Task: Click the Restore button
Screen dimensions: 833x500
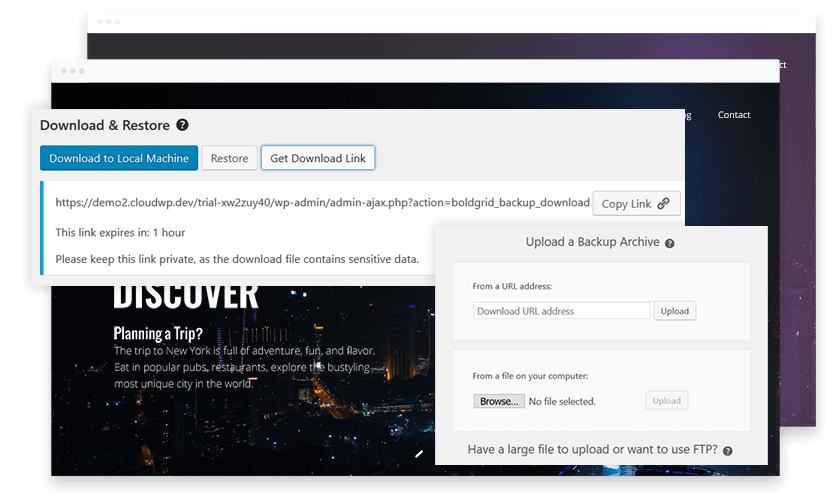Action: coord(229,158)
